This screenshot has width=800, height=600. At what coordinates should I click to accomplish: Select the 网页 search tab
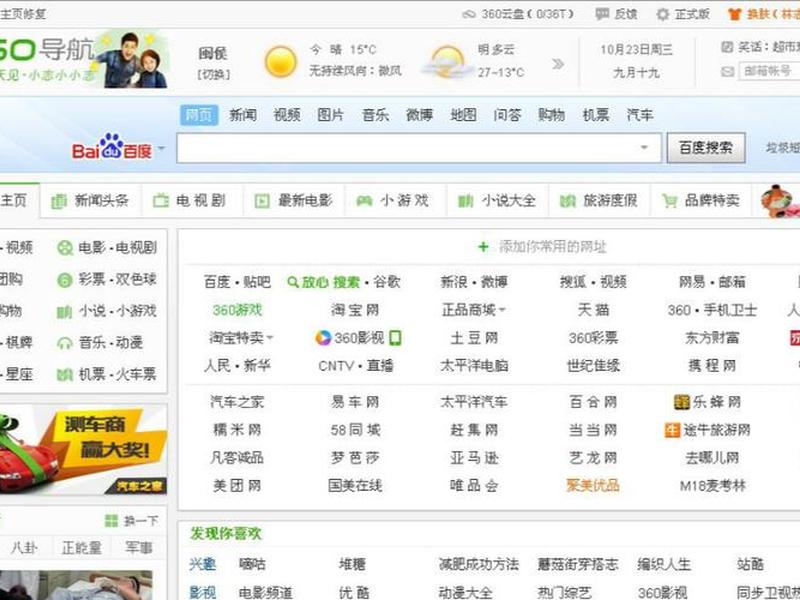(x=199, y=115)
